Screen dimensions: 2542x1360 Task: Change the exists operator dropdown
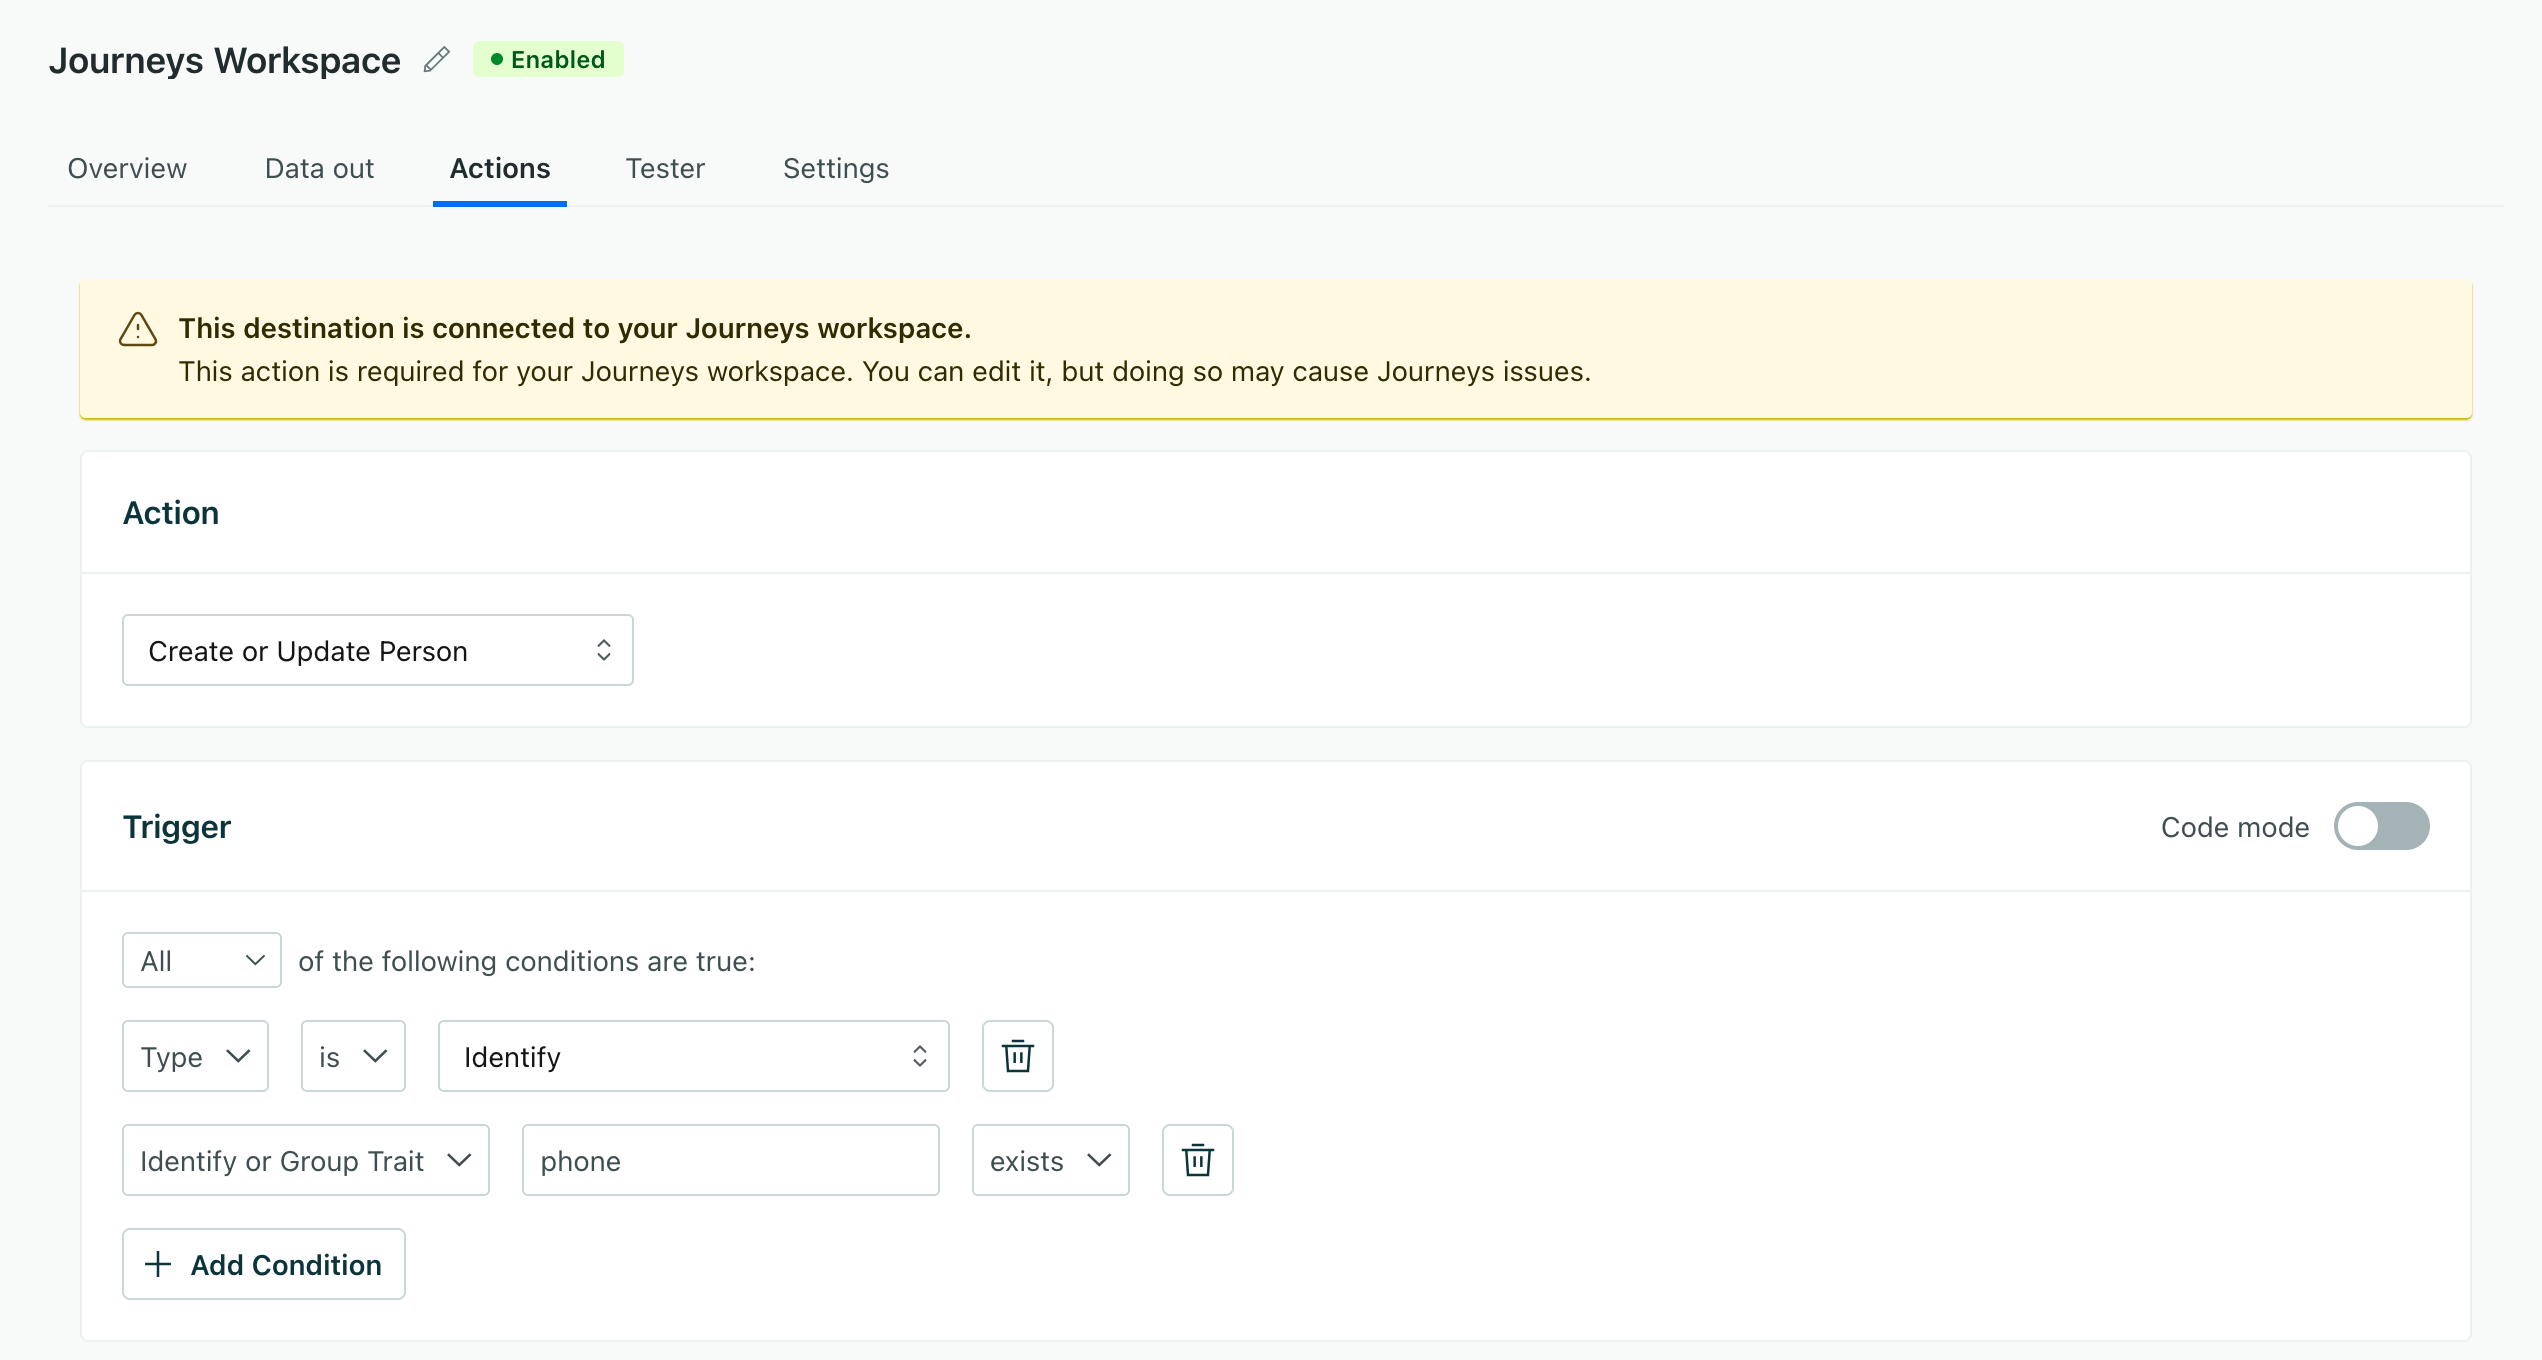pos(1049,1160)
